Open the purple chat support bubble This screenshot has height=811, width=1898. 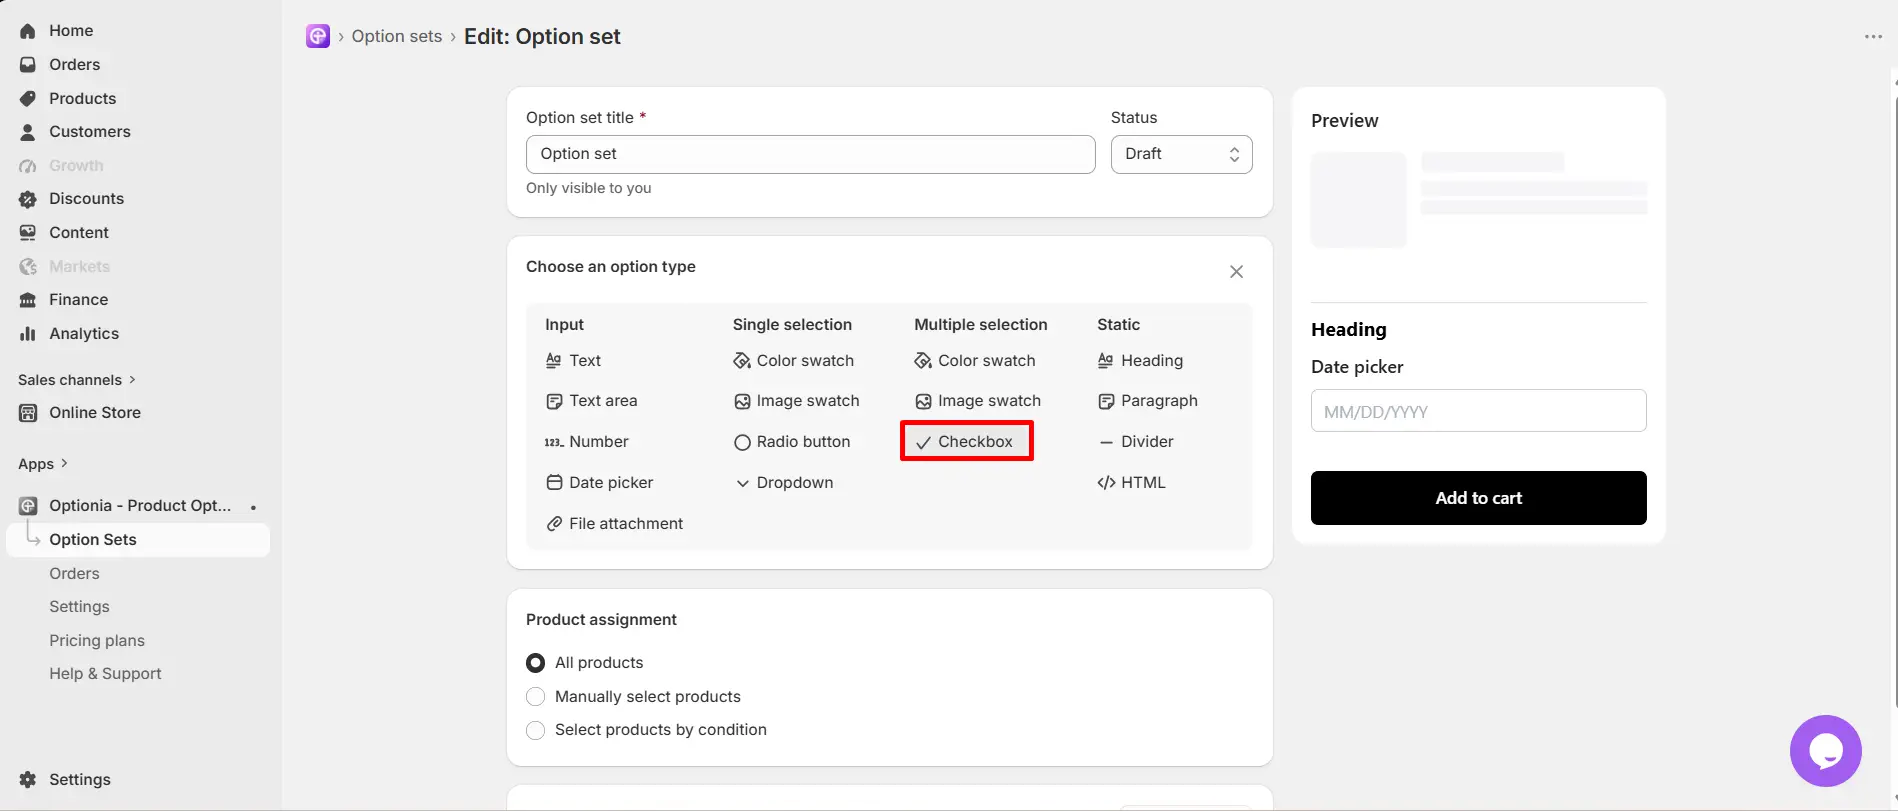pyautogui.click(x=1825, y=751)
